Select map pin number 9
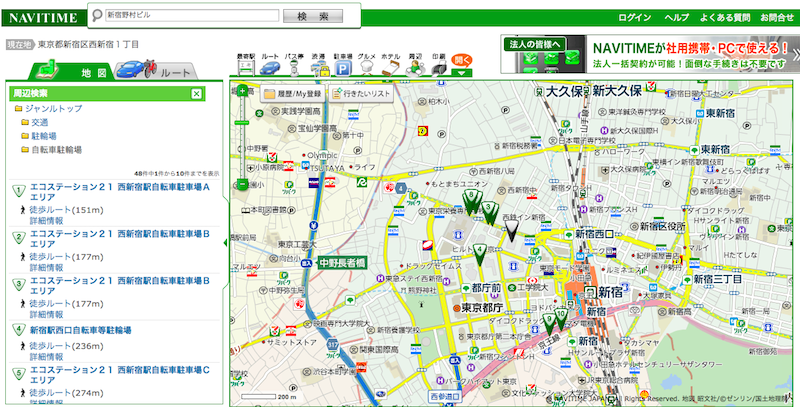Image resolution: width=800 pixels, height=407 pixels. point(548,323)
